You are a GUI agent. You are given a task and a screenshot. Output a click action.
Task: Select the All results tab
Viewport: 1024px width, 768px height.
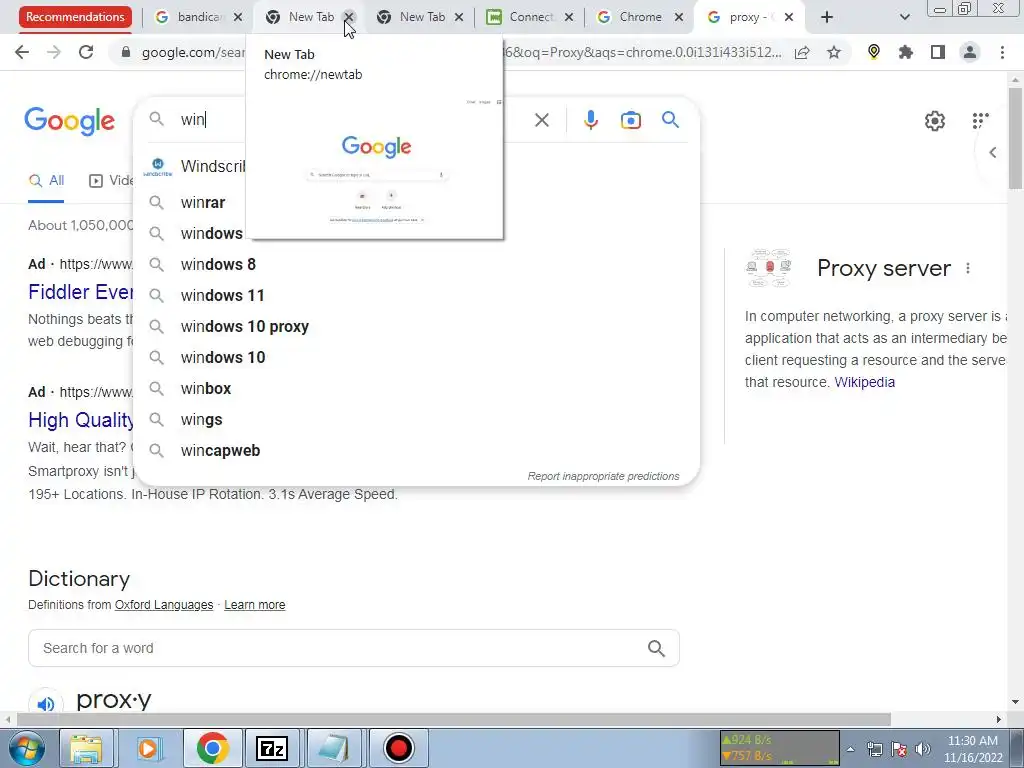point(46,181)
